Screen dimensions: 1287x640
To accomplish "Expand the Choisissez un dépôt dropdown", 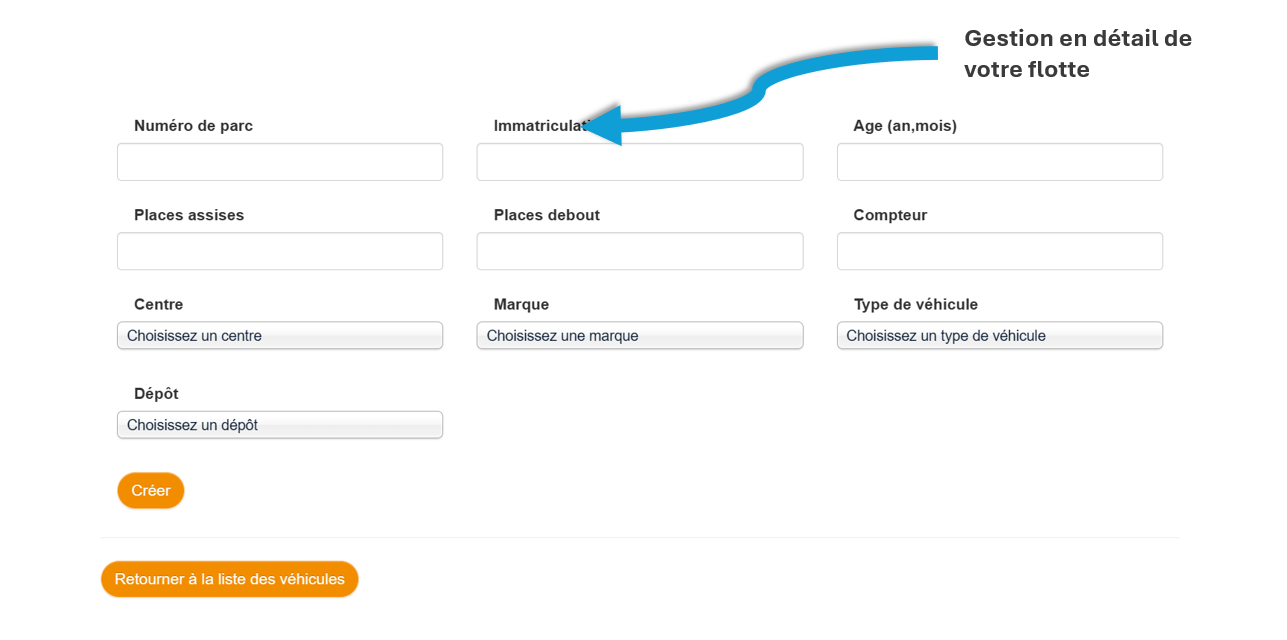I will pos(280,425).
